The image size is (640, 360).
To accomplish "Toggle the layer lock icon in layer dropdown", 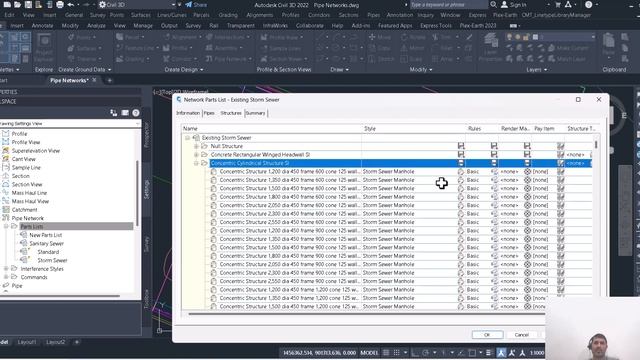I will click(x=527, y=37).
